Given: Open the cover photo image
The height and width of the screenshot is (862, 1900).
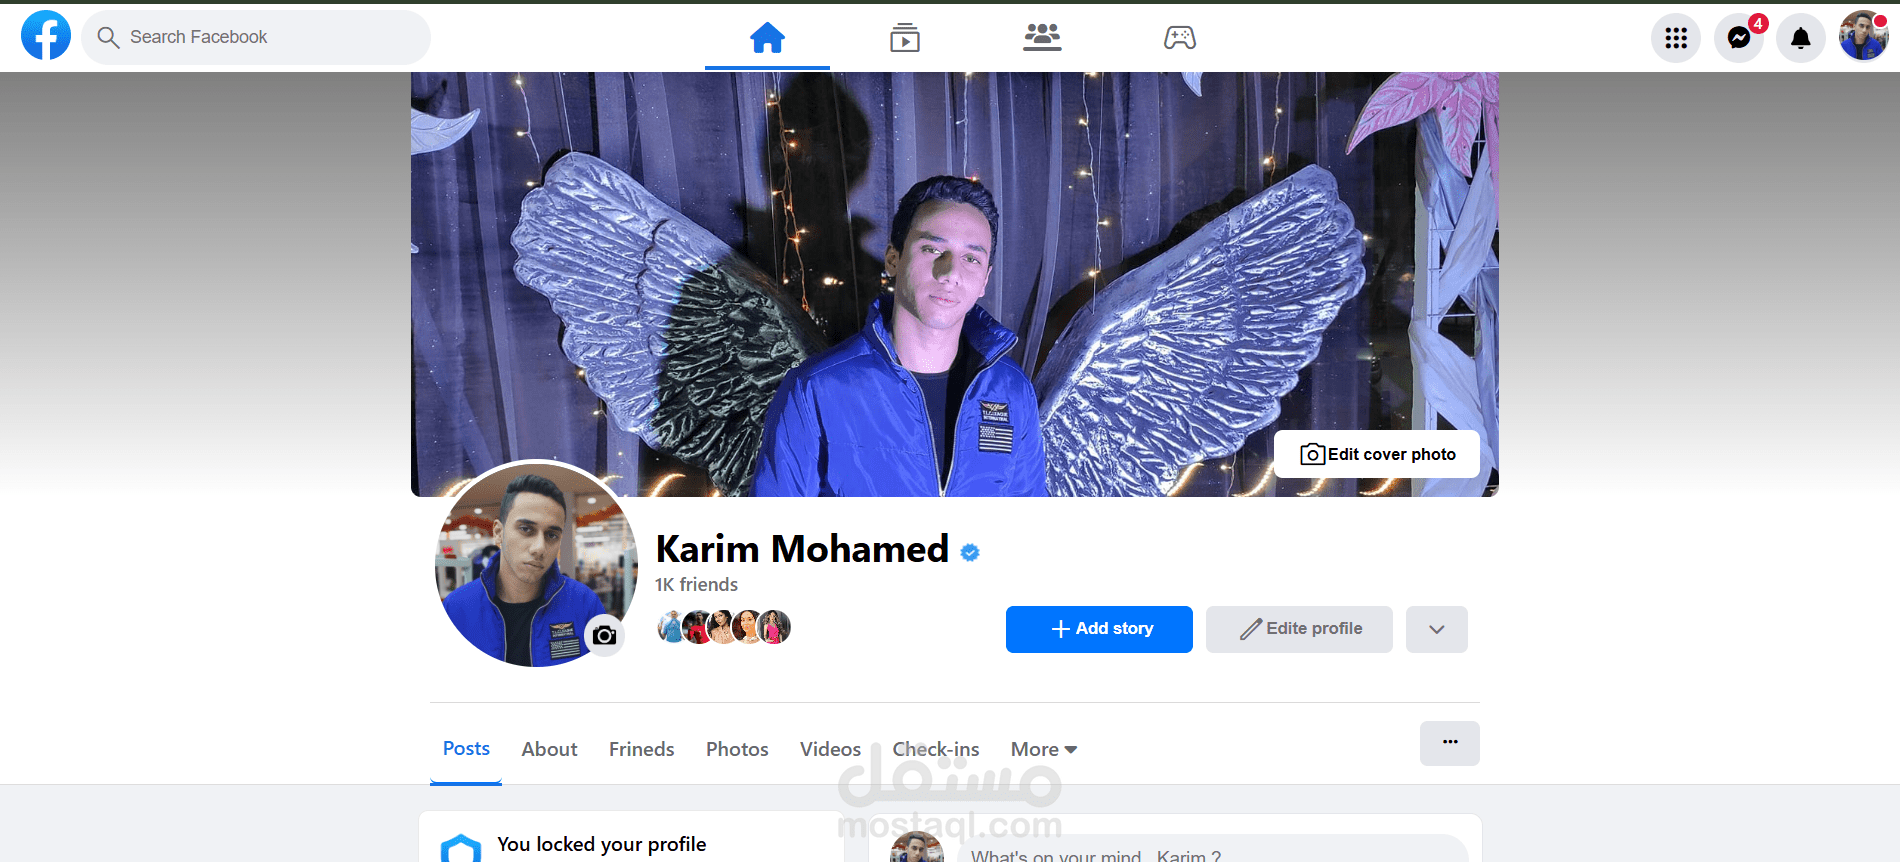Looking at the screenshot, I should coord(954,284).
